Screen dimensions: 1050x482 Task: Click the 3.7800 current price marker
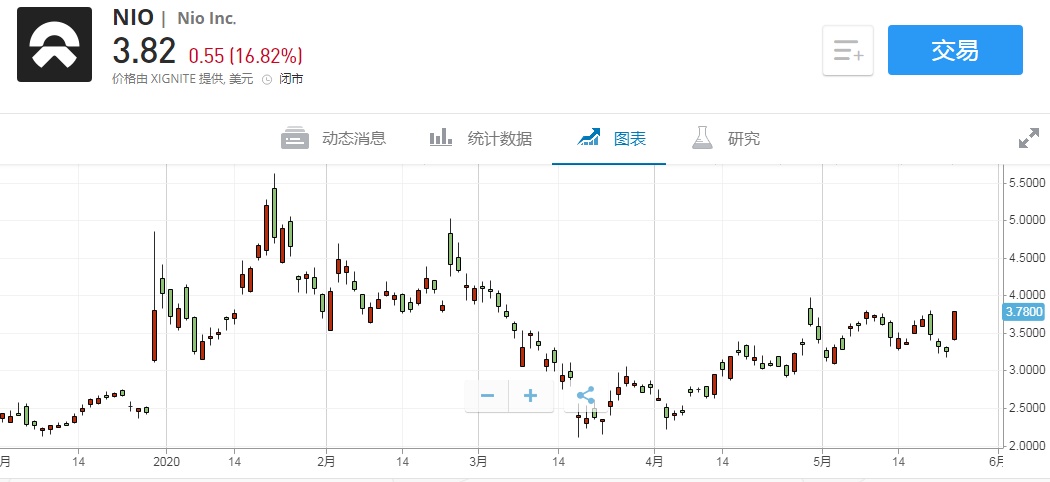click(1023, 312)
